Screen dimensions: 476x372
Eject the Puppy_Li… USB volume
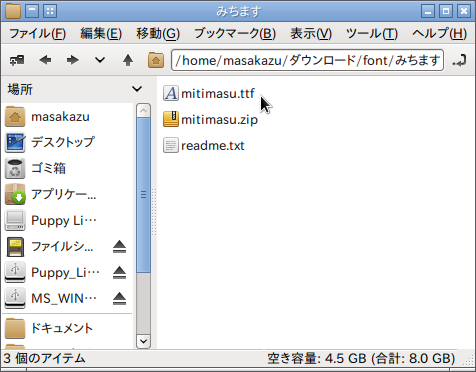119,273
